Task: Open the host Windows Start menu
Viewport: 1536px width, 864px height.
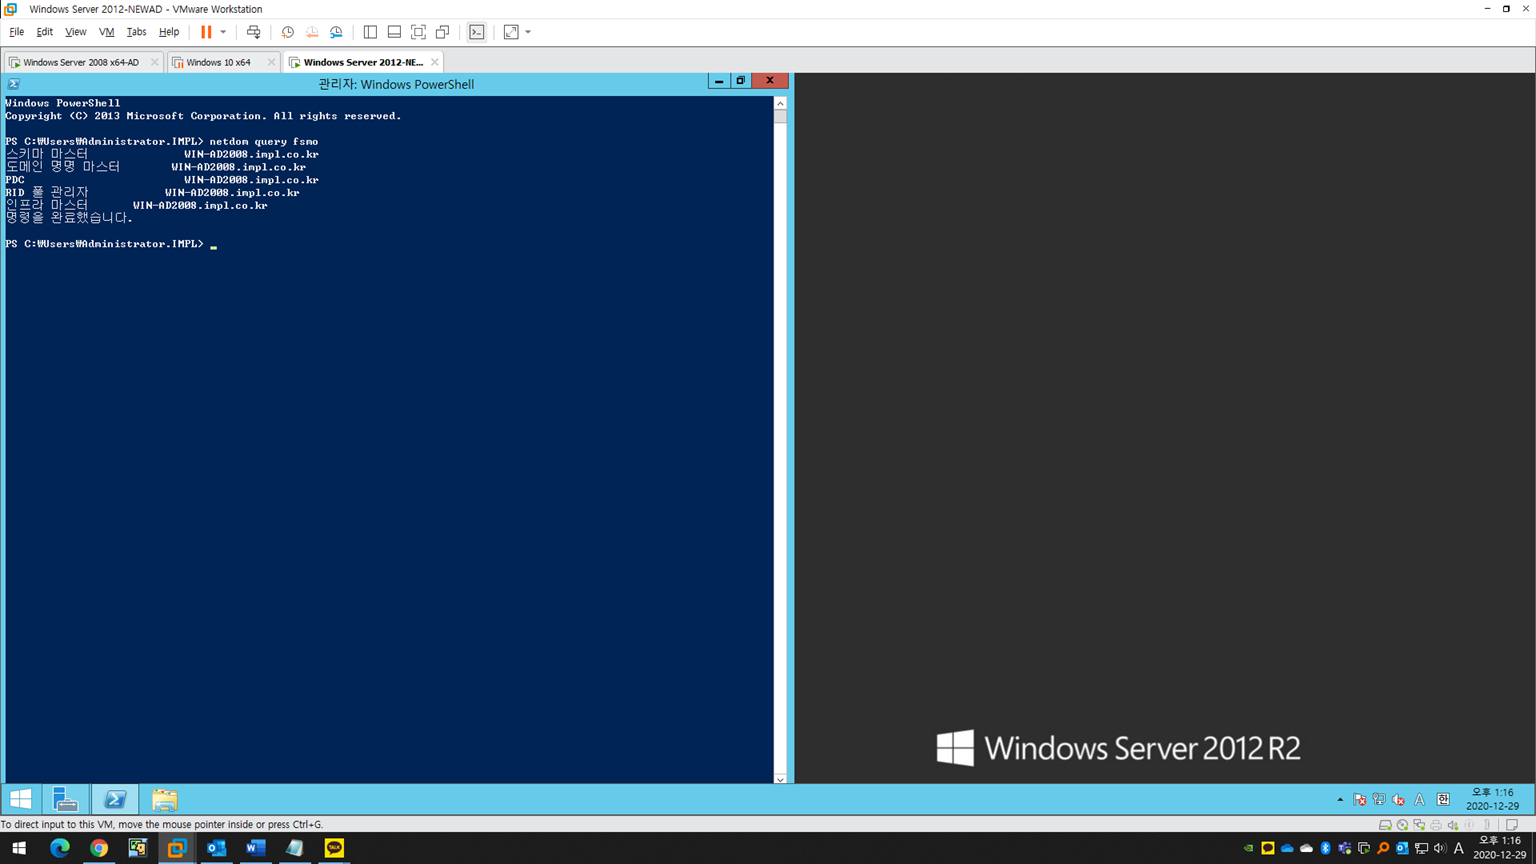Action: coord(19,848)
